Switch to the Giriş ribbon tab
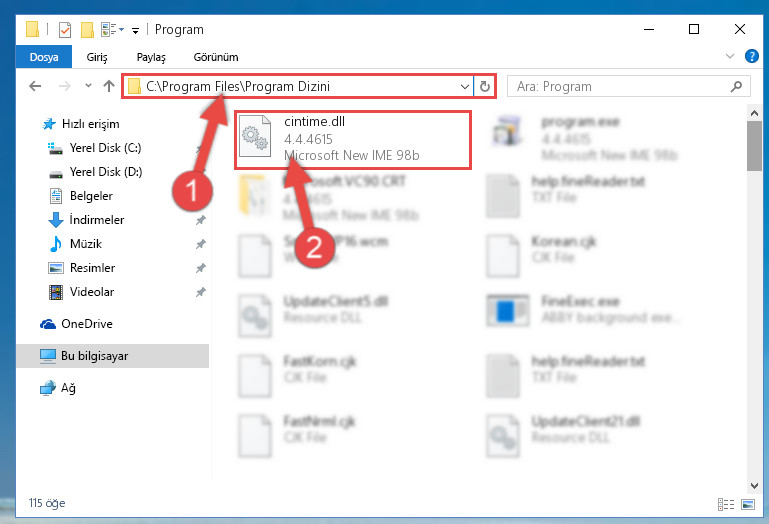The image size is (769, 524). pos(97,57)
